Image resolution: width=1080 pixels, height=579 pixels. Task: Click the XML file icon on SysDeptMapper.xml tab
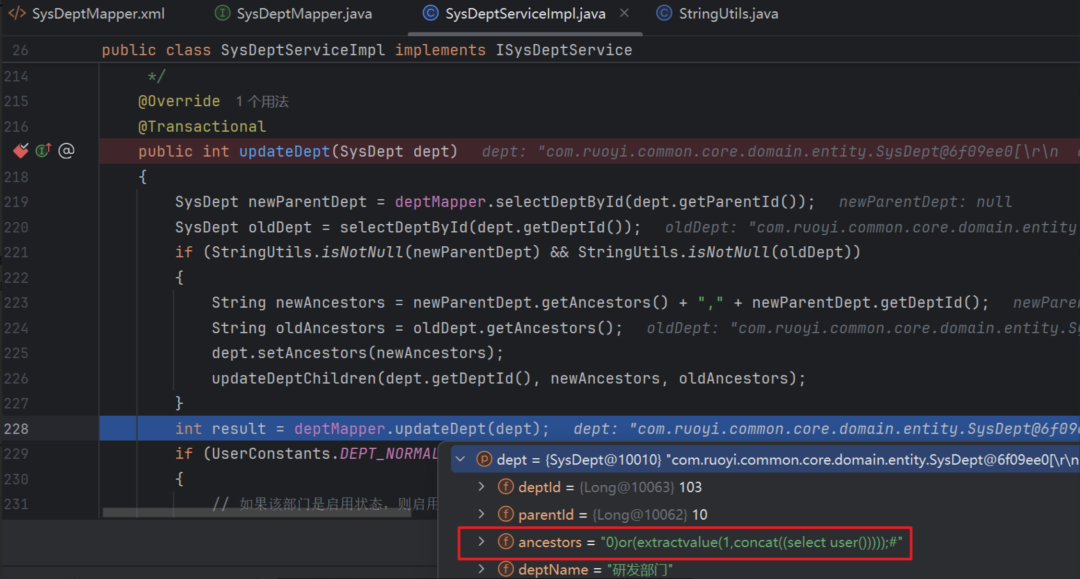click(17, 14)
